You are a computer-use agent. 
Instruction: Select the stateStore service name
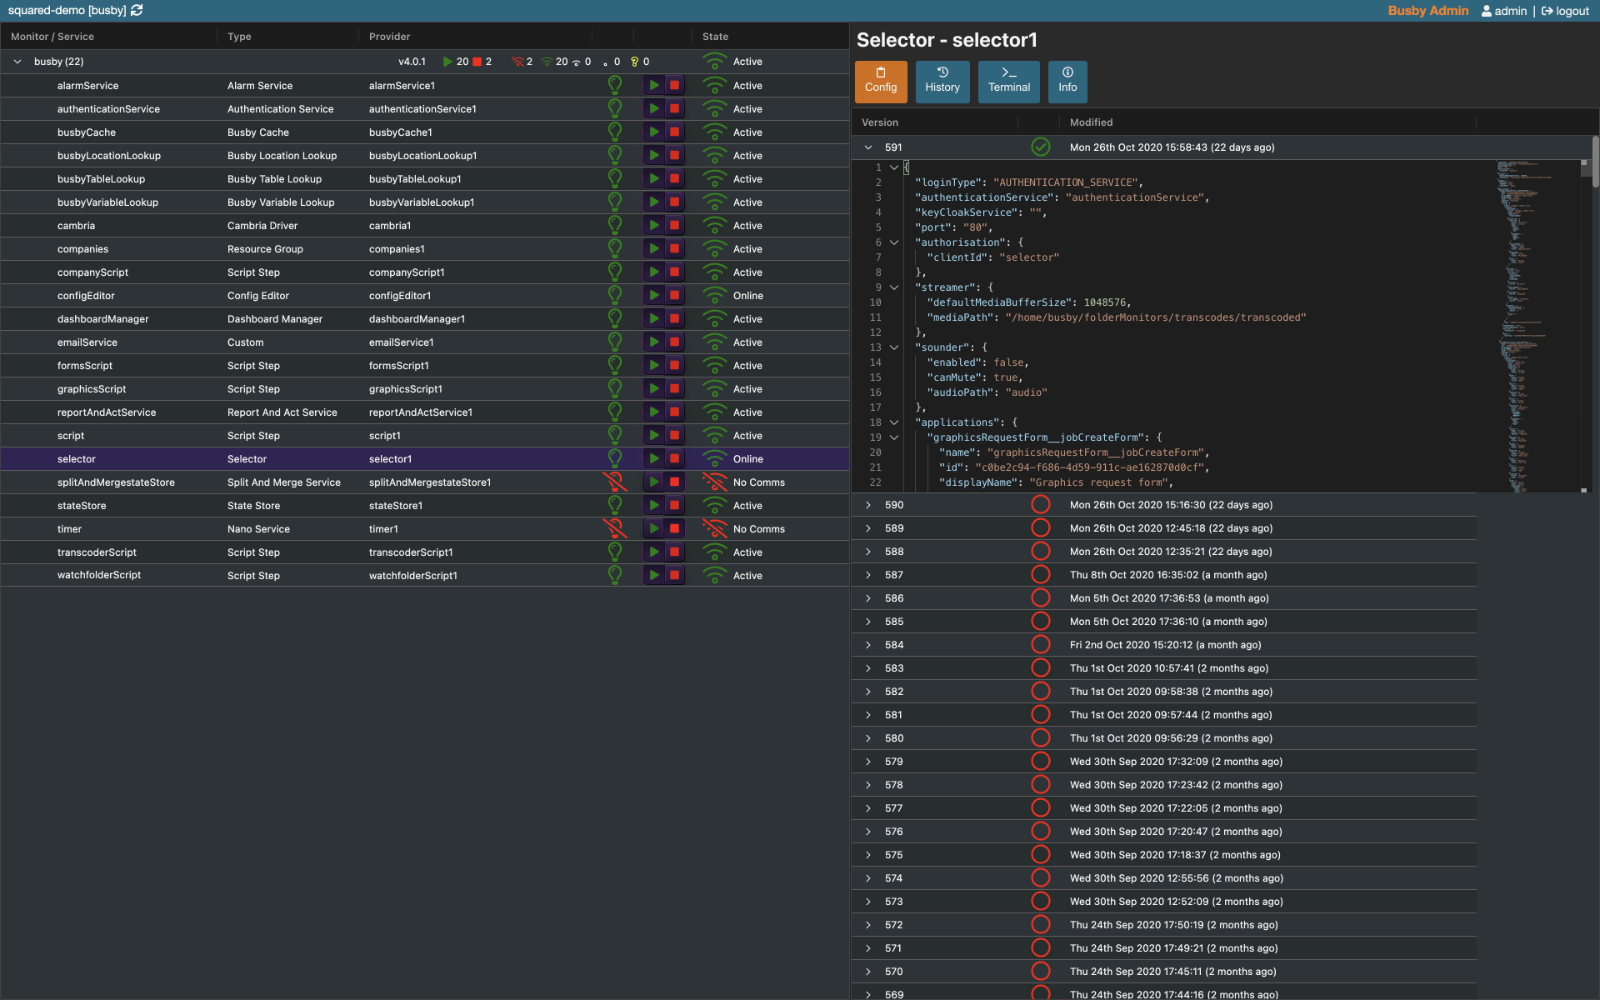pyautogui.click(x=81, y=506)
